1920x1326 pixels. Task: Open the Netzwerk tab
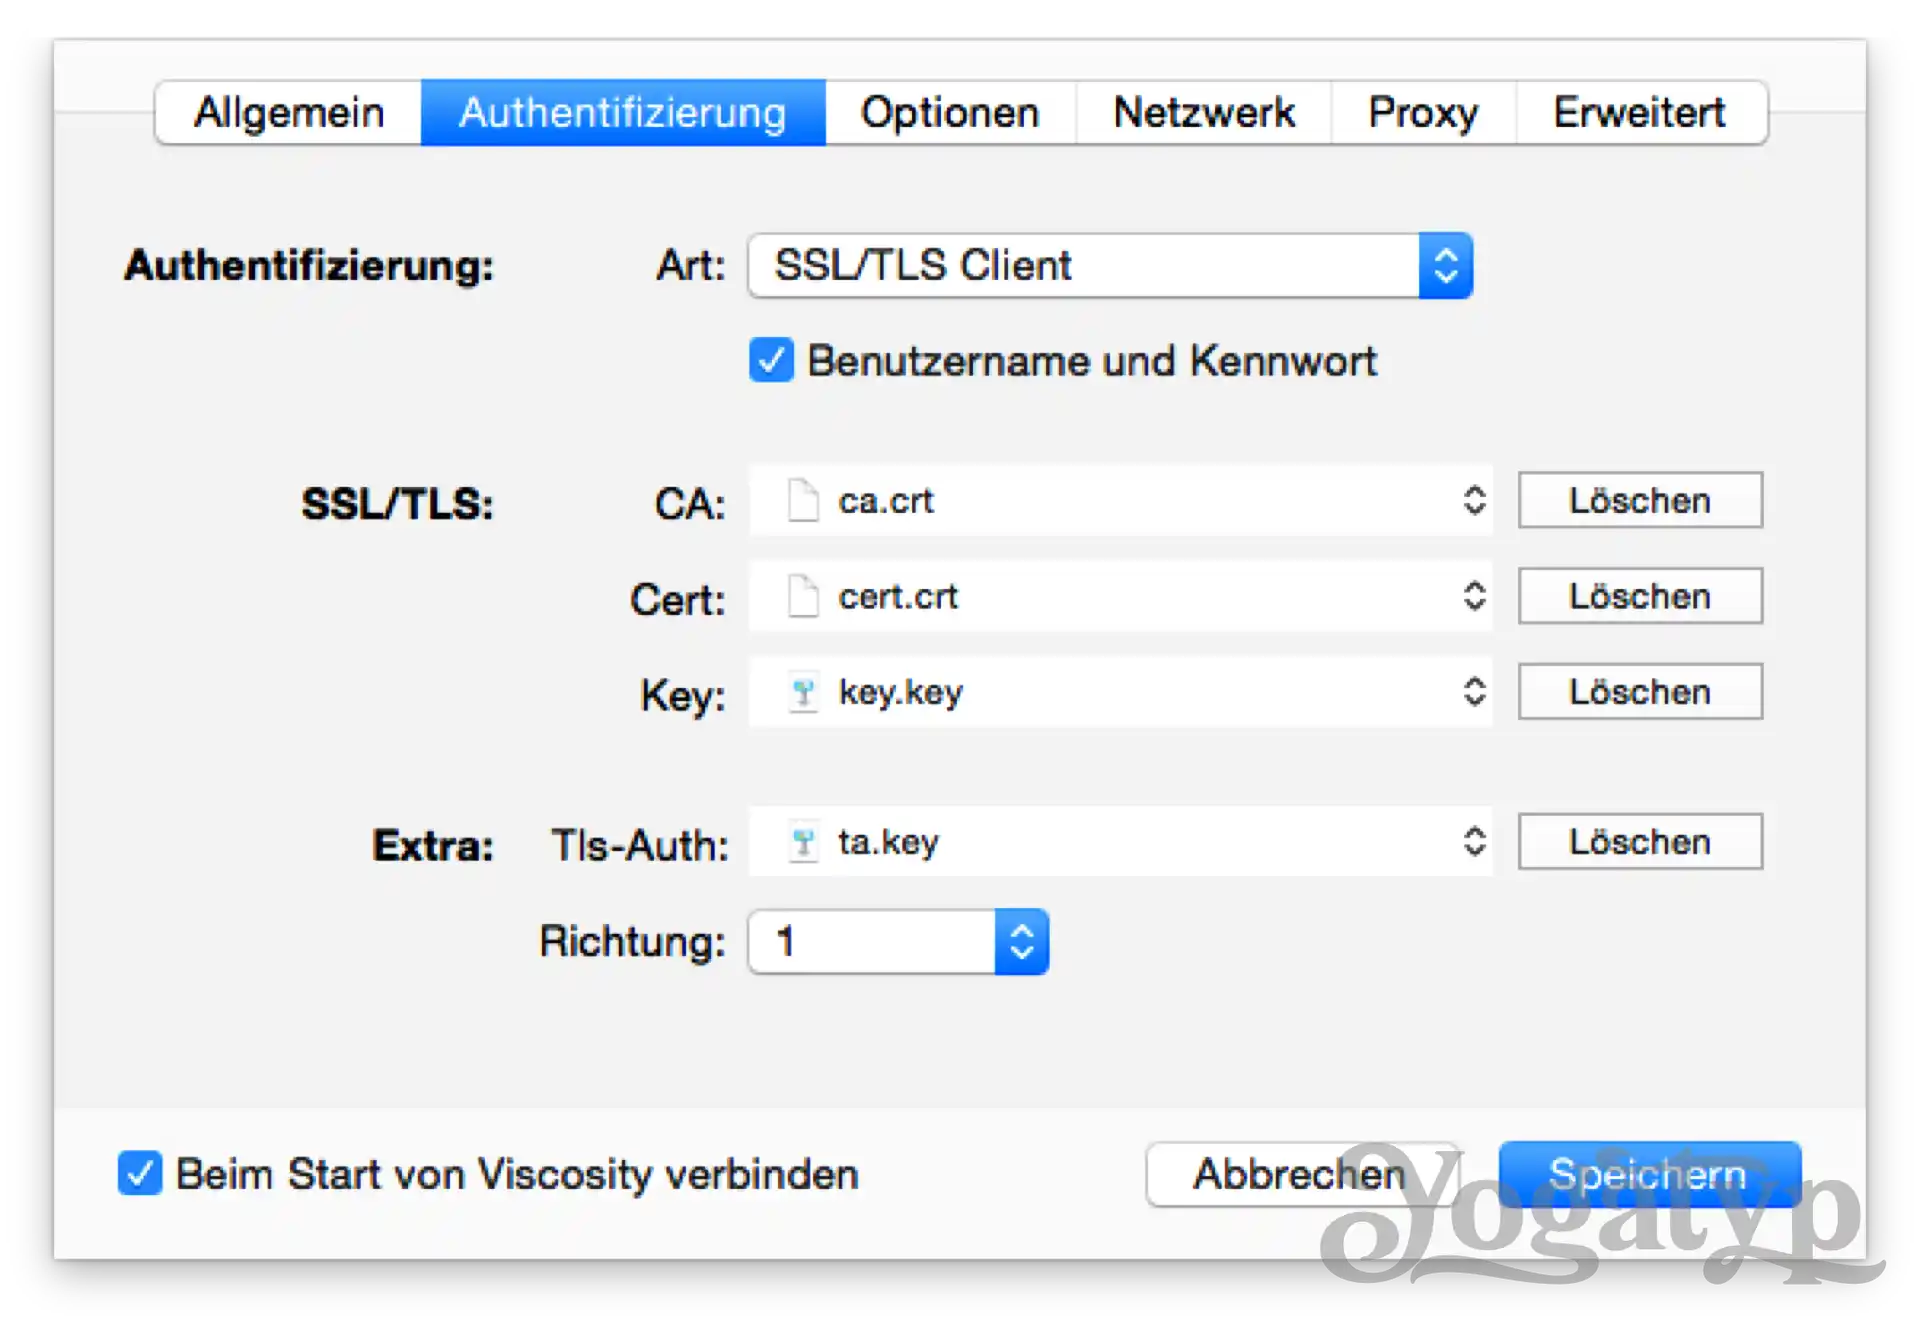pyautogui.click(x=1204, y=112)
